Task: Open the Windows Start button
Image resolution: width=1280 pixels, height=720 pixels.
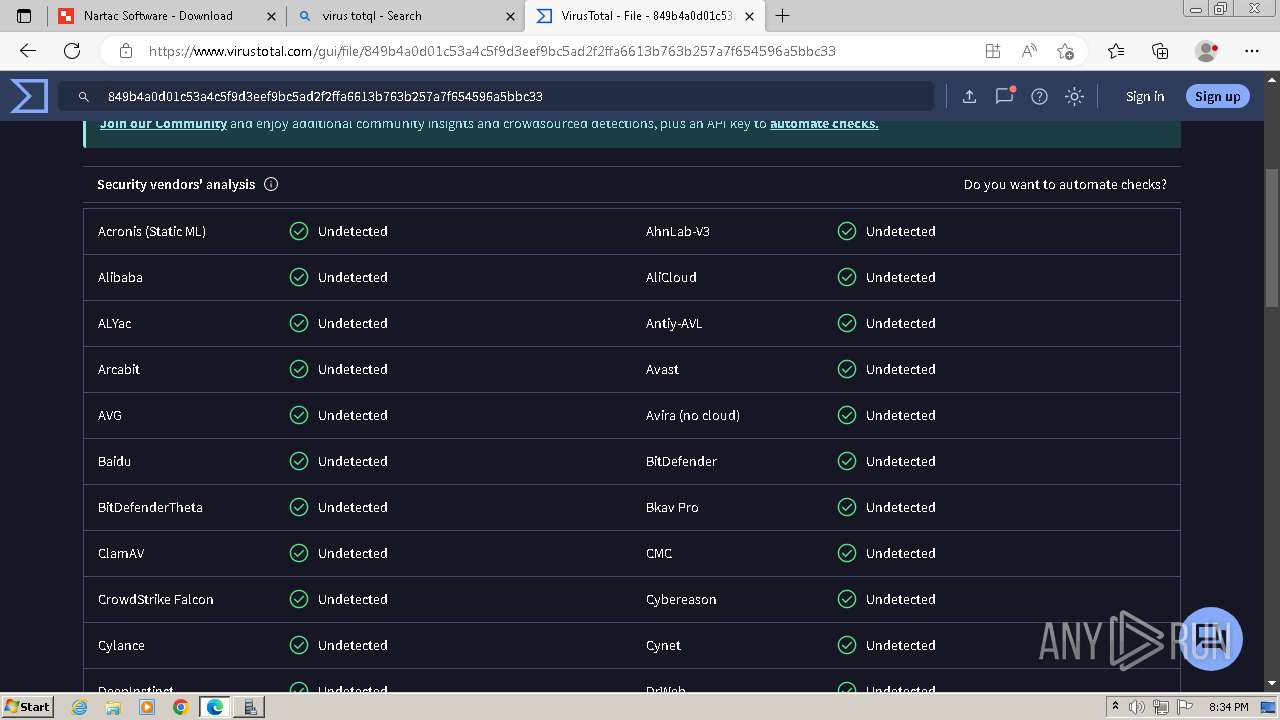Action: [x=27, y=706]
